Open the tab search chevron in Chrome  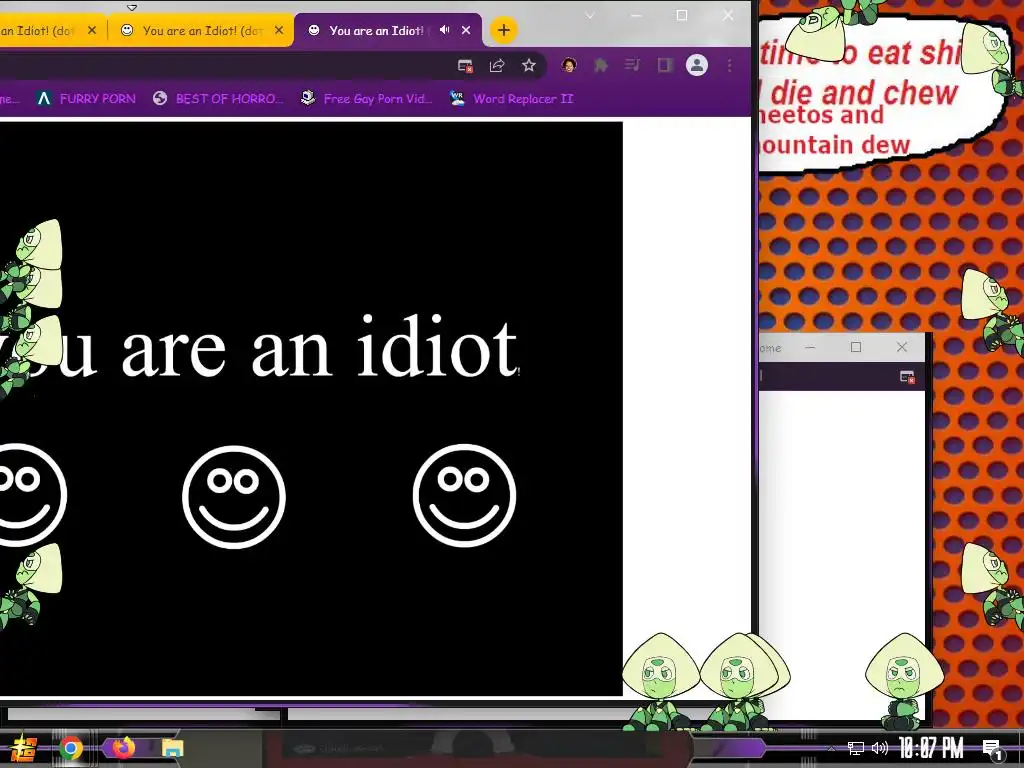tap(590, 16)
